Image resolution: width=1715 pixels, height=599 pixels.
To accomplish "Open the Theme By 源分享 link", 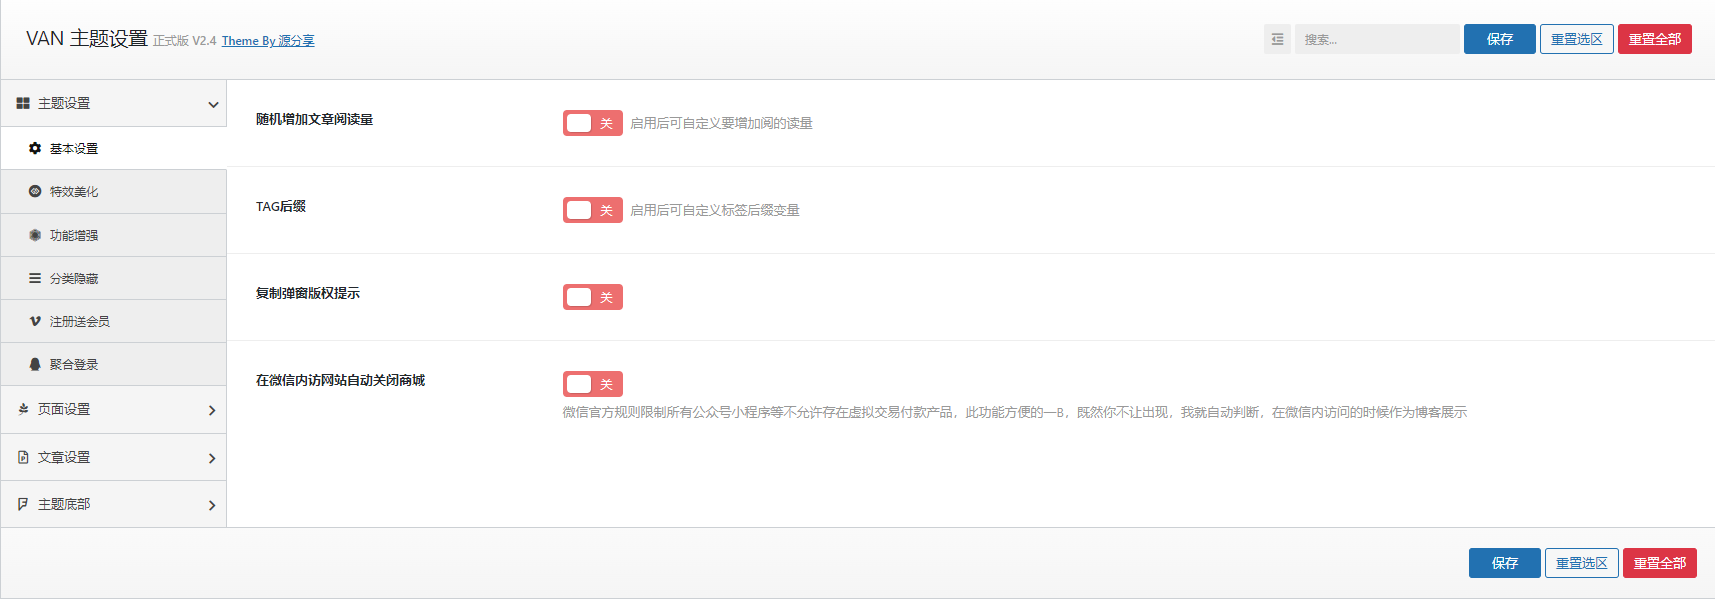I will [268, 41].
